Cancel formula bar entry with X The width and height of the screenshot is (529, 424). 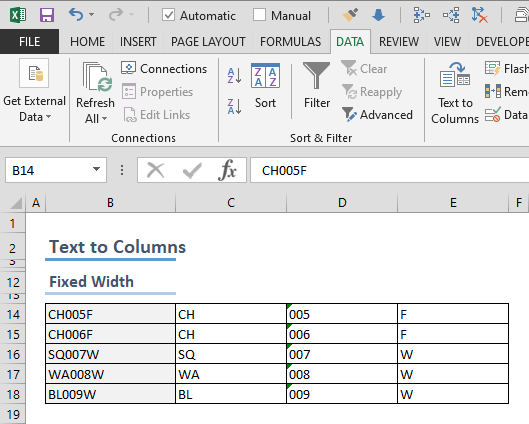156,170
